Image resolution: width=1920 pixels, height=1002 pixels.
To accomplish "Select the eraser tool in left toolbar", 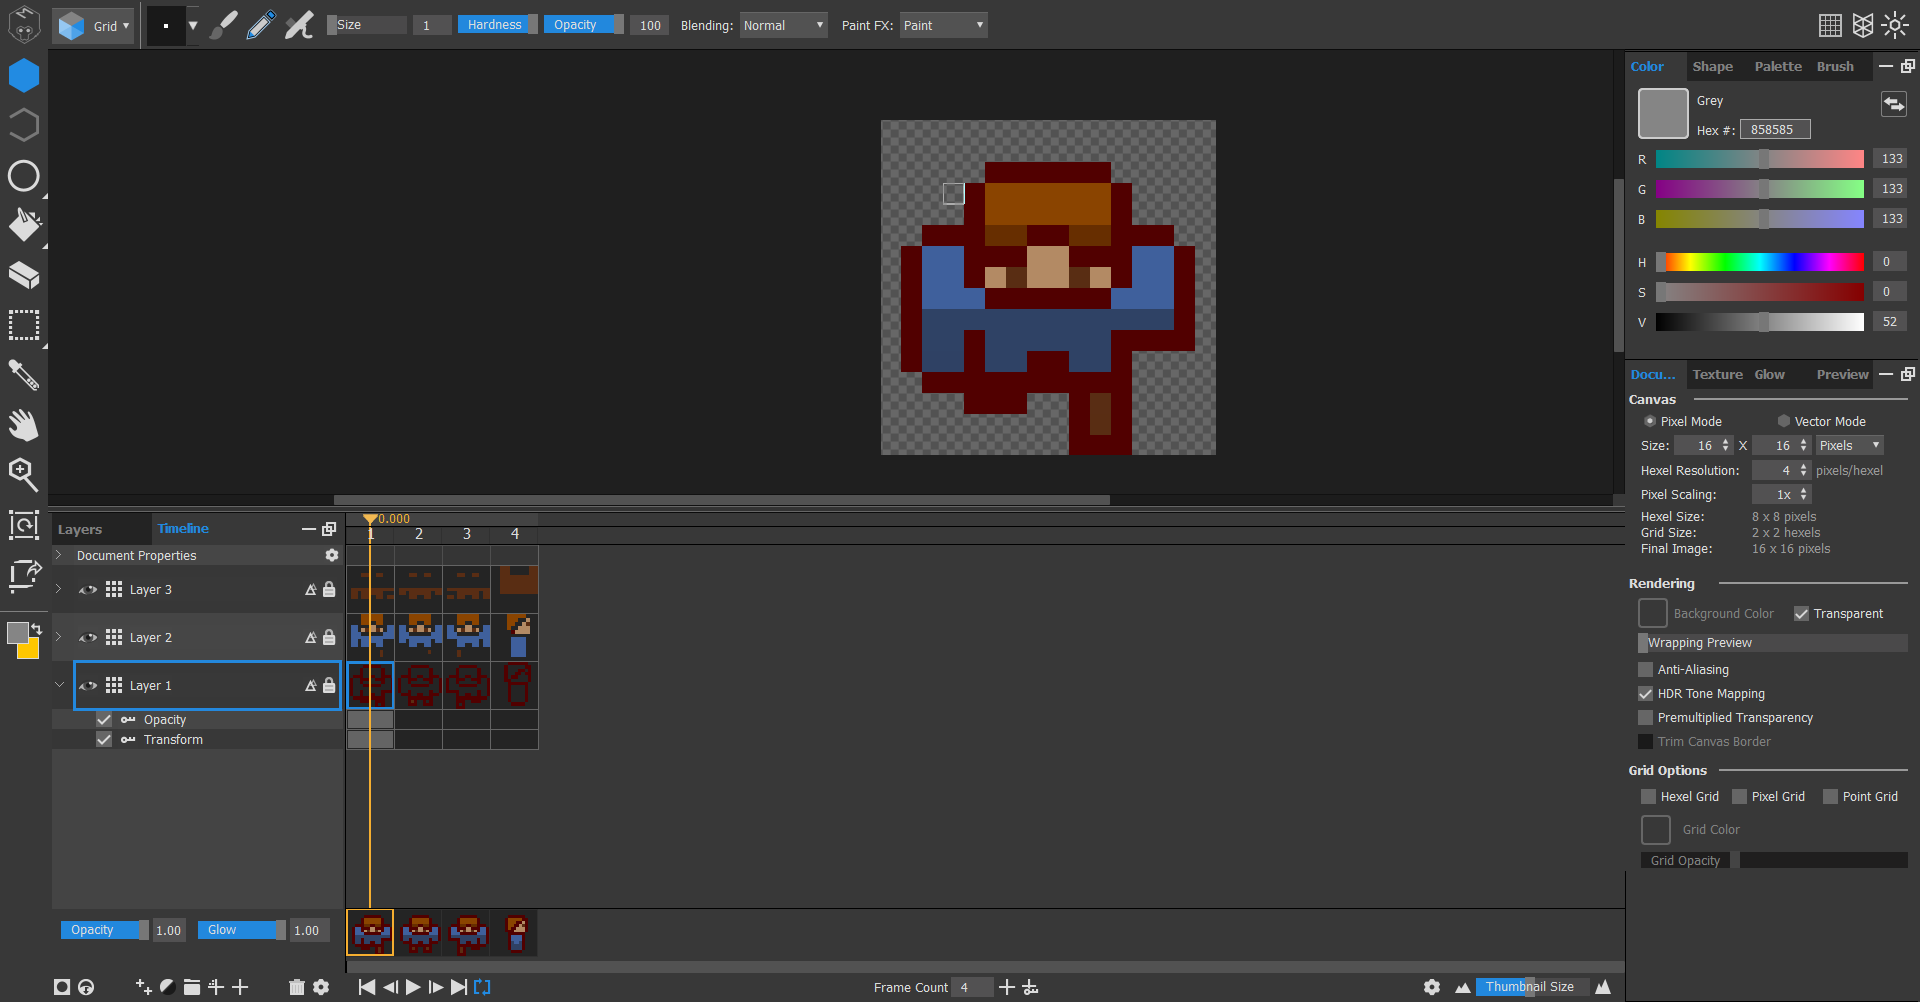I will tap(24, 275).
